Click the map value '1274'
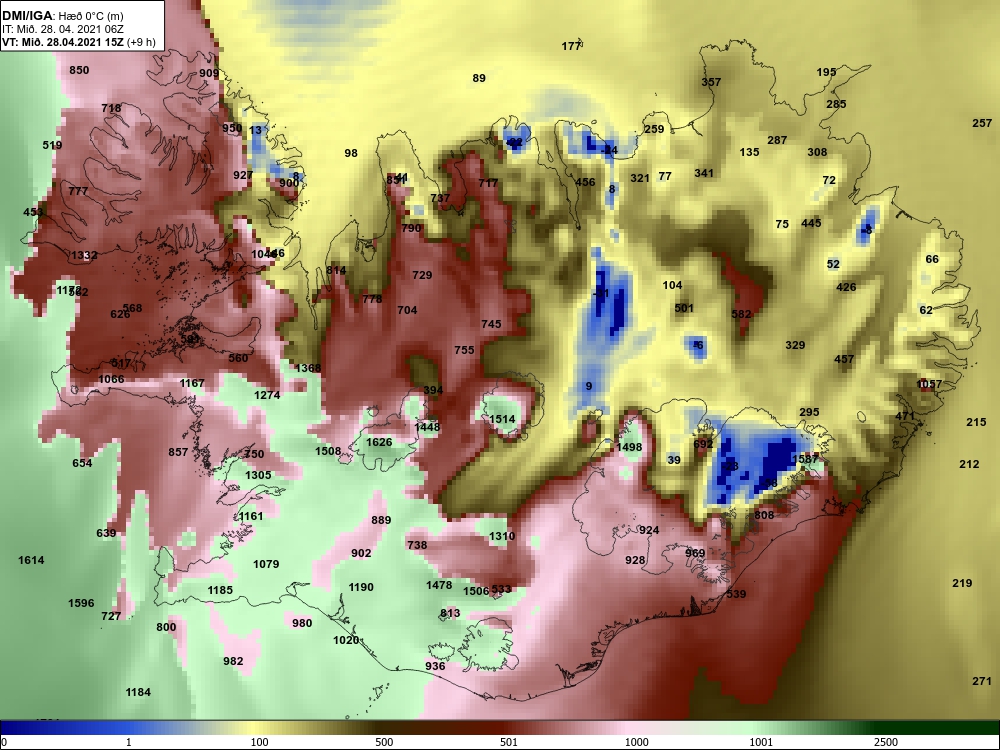The height and width of the screenshot is (750, 1000). 267,395
